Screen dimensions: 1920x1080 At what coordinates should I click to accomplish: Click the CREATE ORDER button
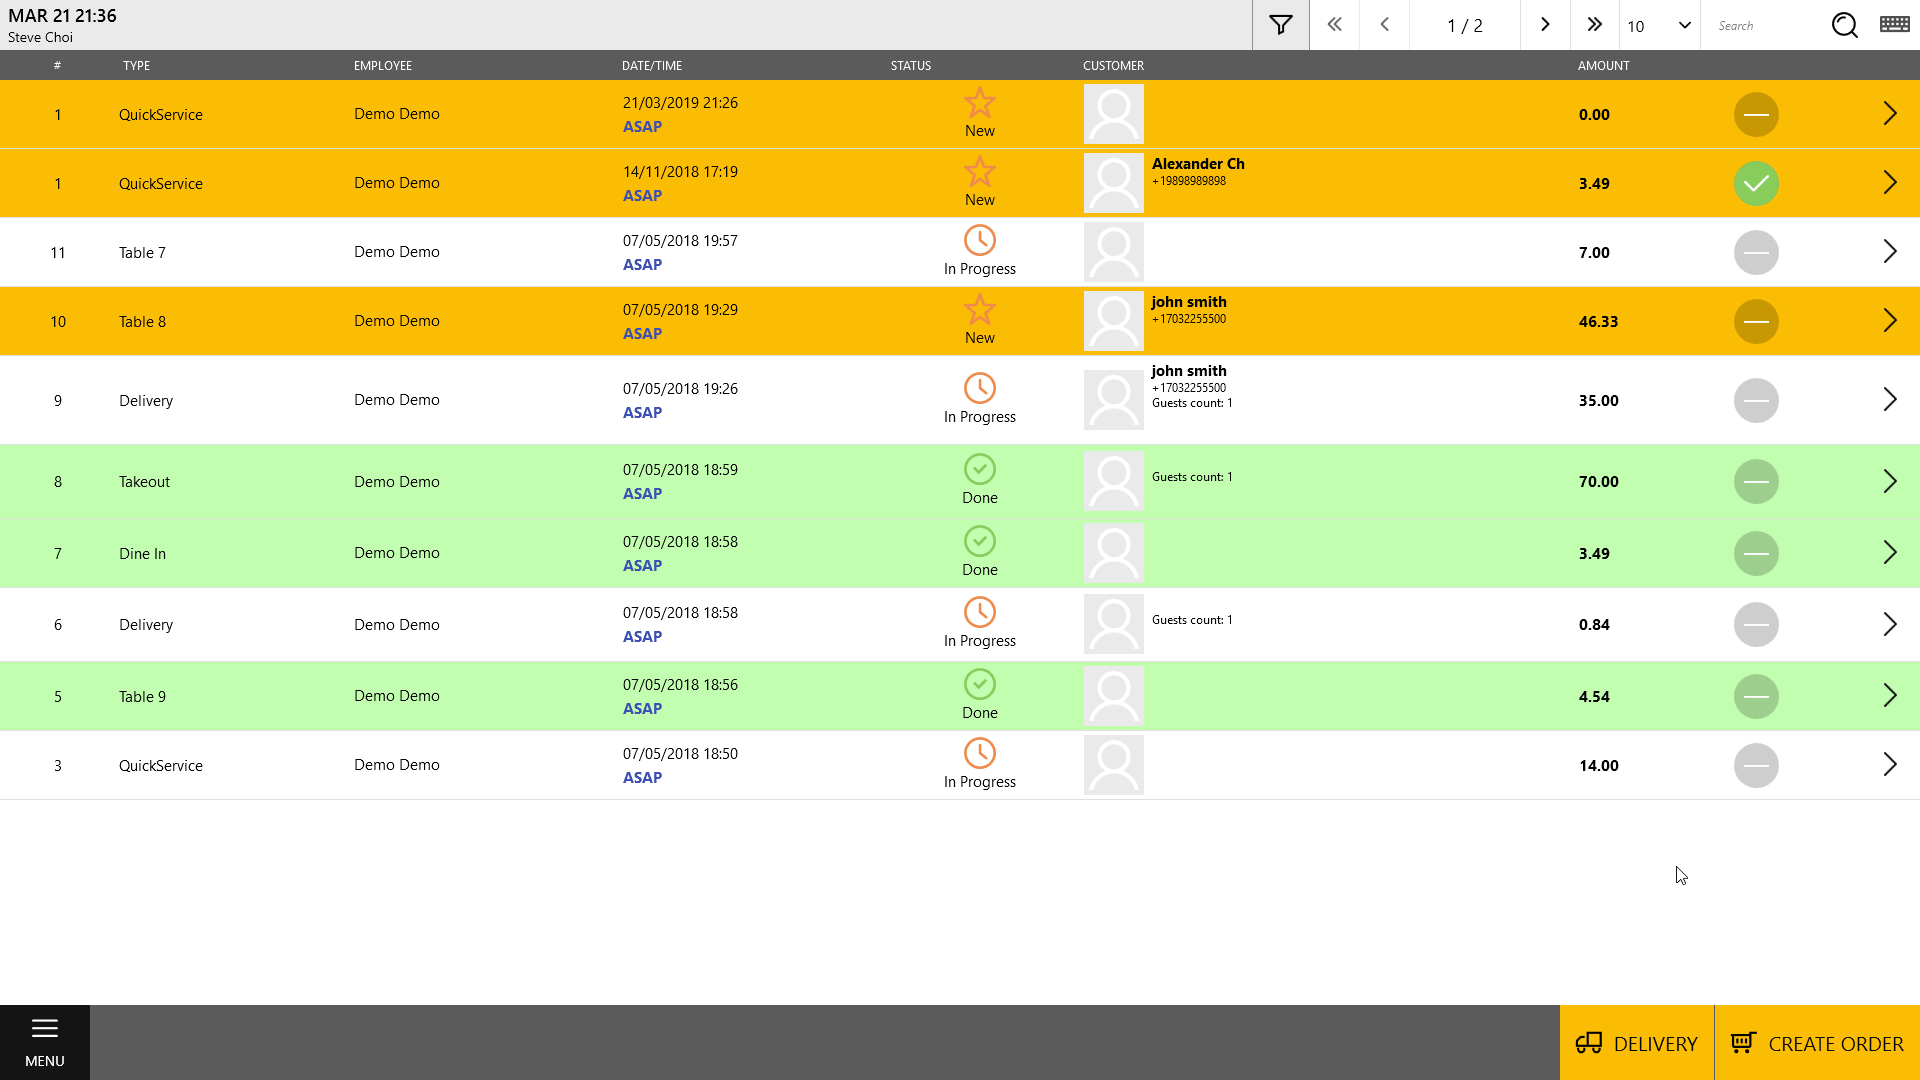coord(1817,1043)
